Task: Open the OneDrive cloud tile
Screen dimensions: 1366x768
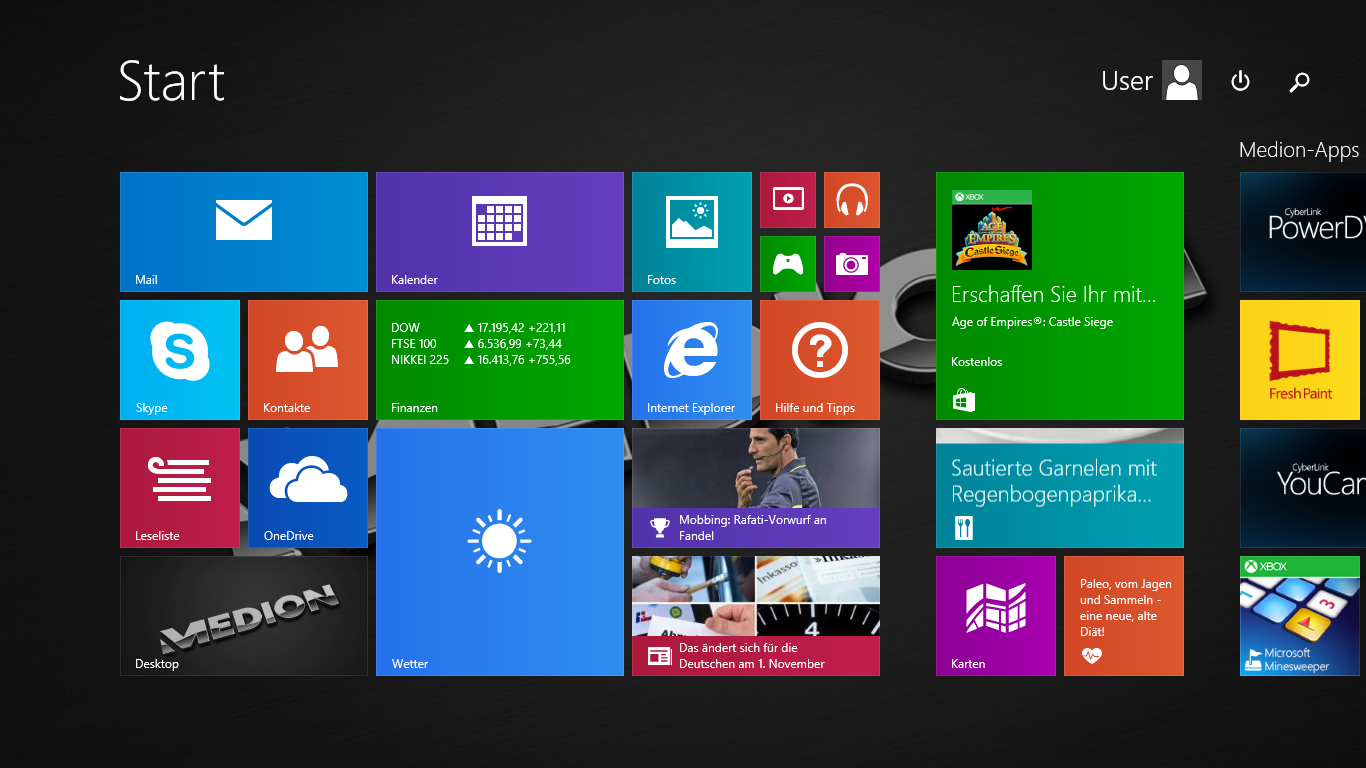Action: click(x=308, y=488)
